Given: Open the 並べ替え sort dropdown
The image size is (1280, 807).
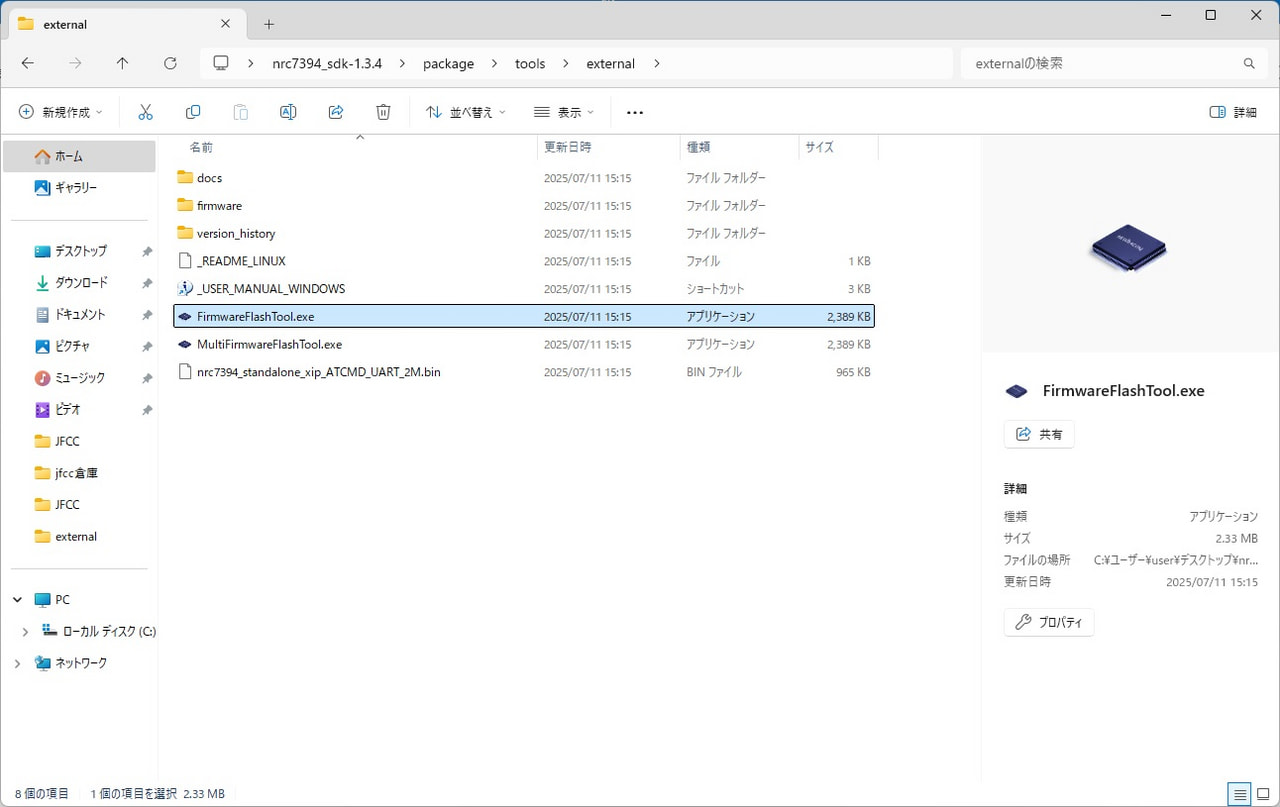Looking at the screenshot, I should pos(466,112).
